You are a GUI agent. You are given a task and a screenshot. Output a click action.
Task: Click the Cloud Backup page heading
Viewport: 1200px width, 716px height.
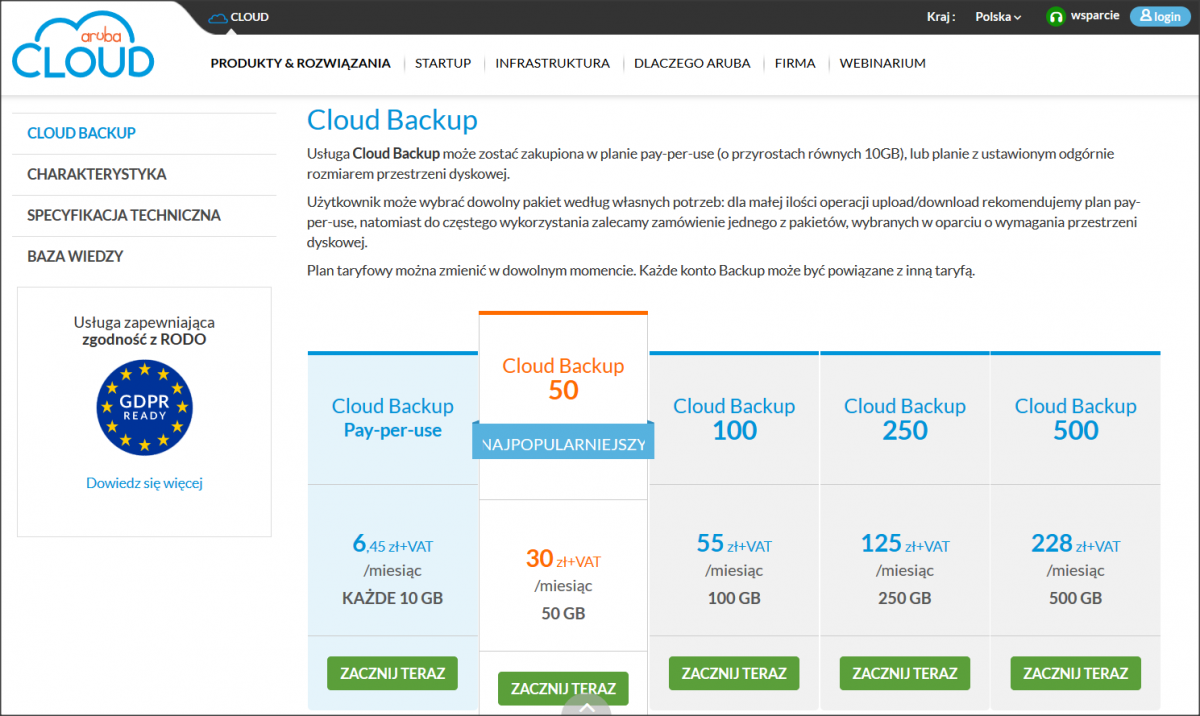[392, 120]
